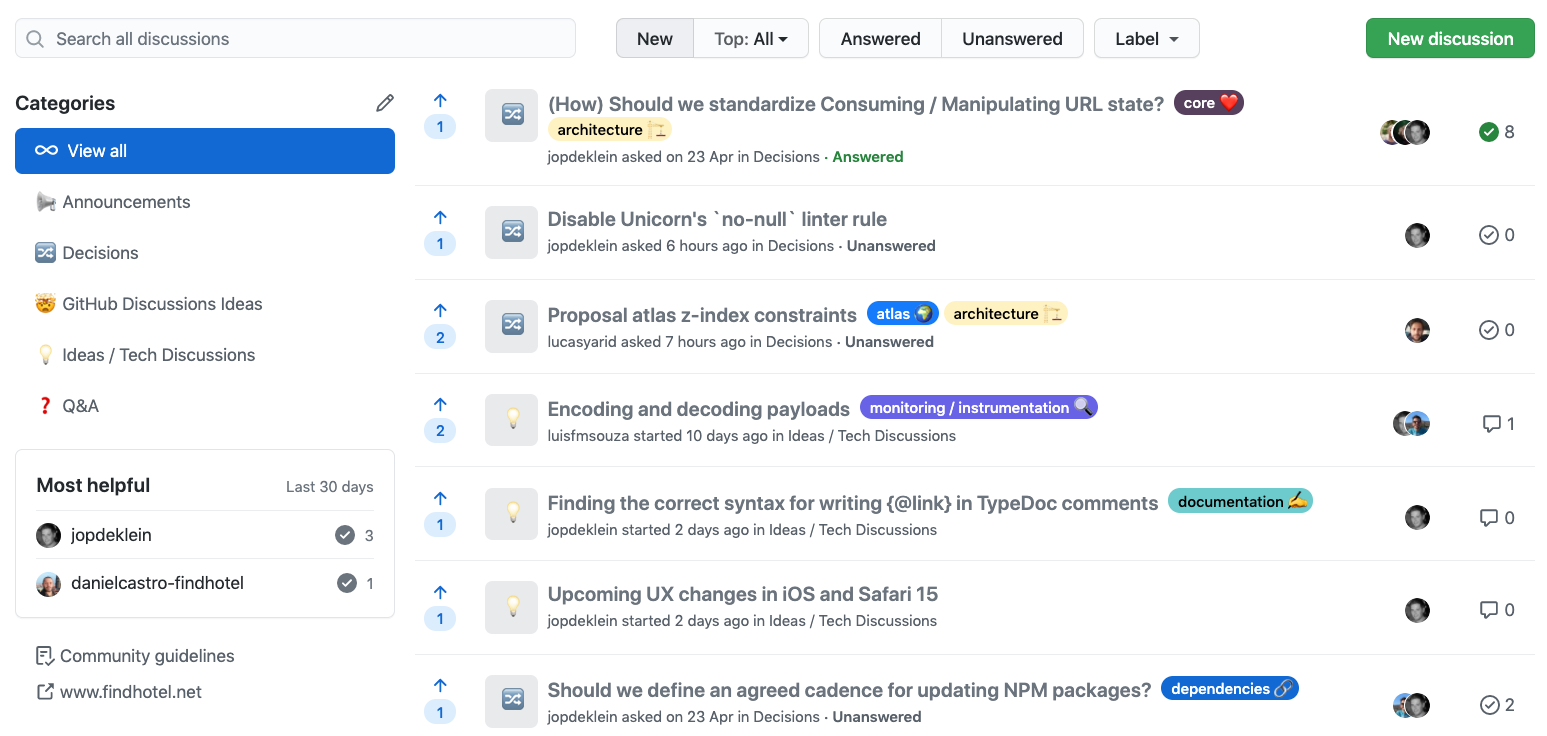This screenshot has width=1547, height=736.
Task: Click the lightbulb icon beside Upcoming UX changes
Action: (x=512, y=606)
